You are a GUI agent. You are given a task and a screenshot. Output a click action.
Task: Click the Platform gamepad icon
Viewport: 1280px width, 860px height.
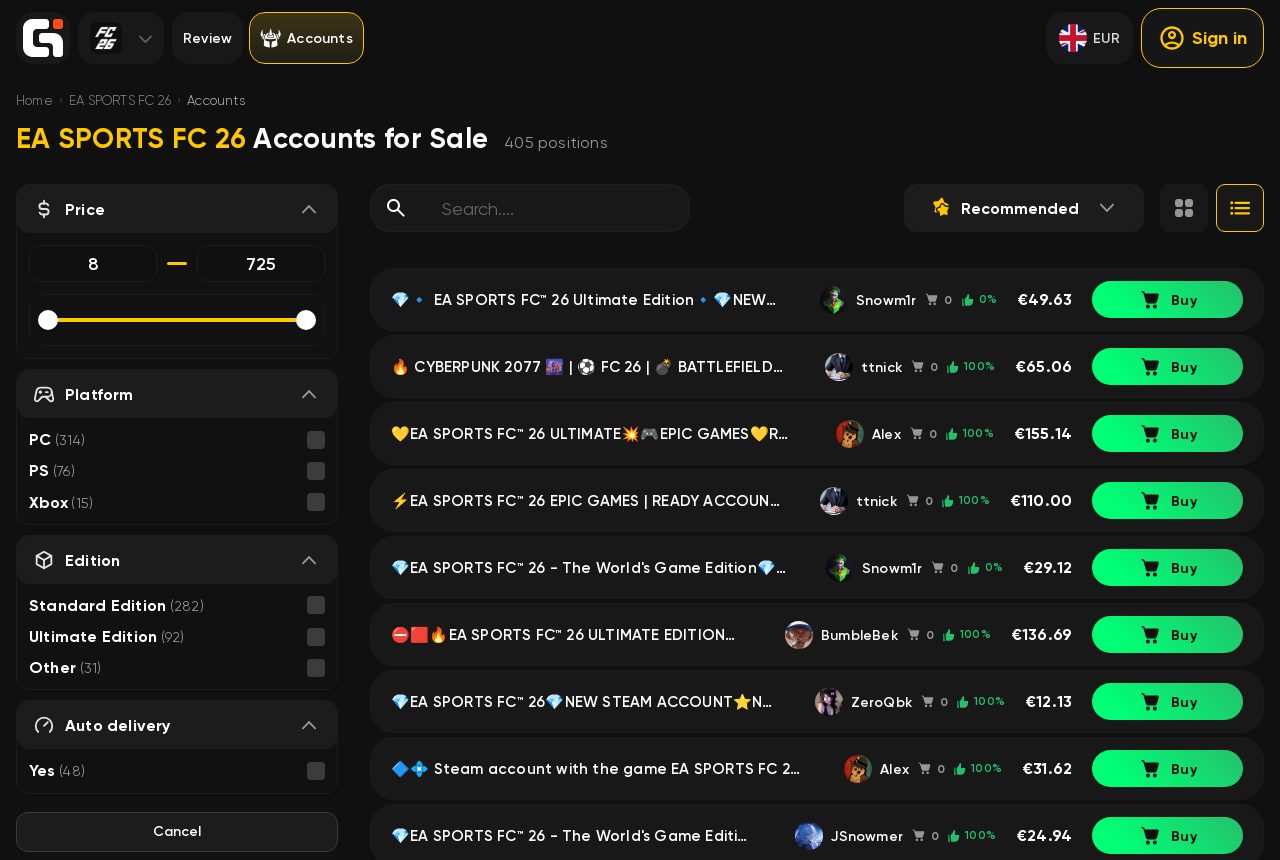click(x=44, y=394)
